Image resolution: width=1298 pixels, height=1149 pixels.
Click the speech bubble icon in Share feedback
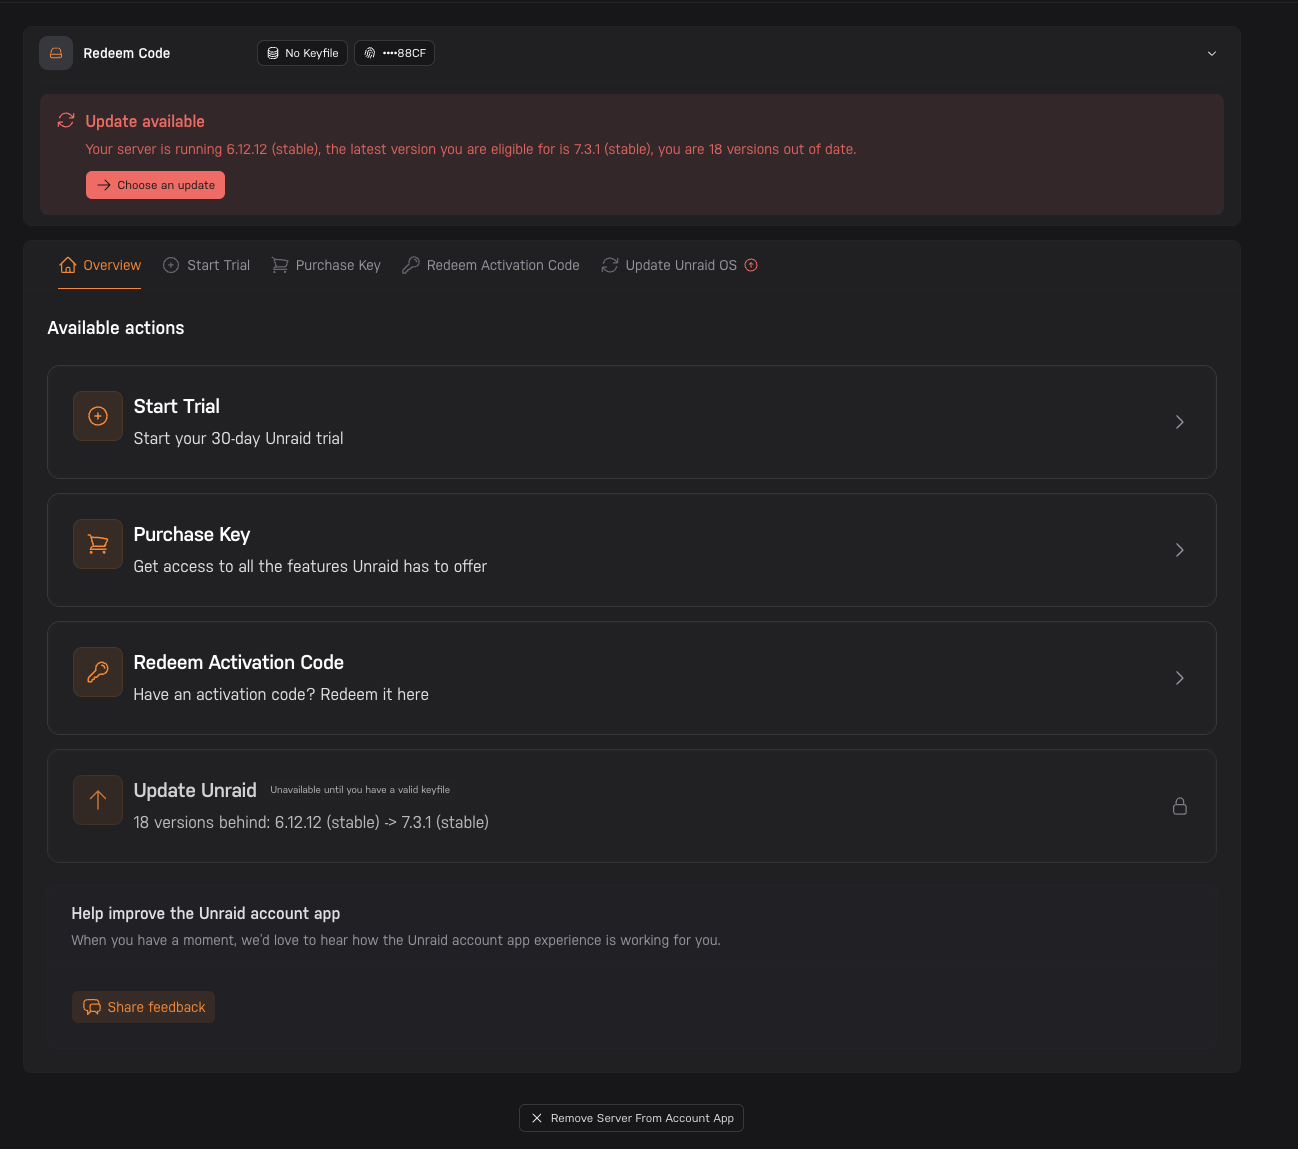[92, 1007]
